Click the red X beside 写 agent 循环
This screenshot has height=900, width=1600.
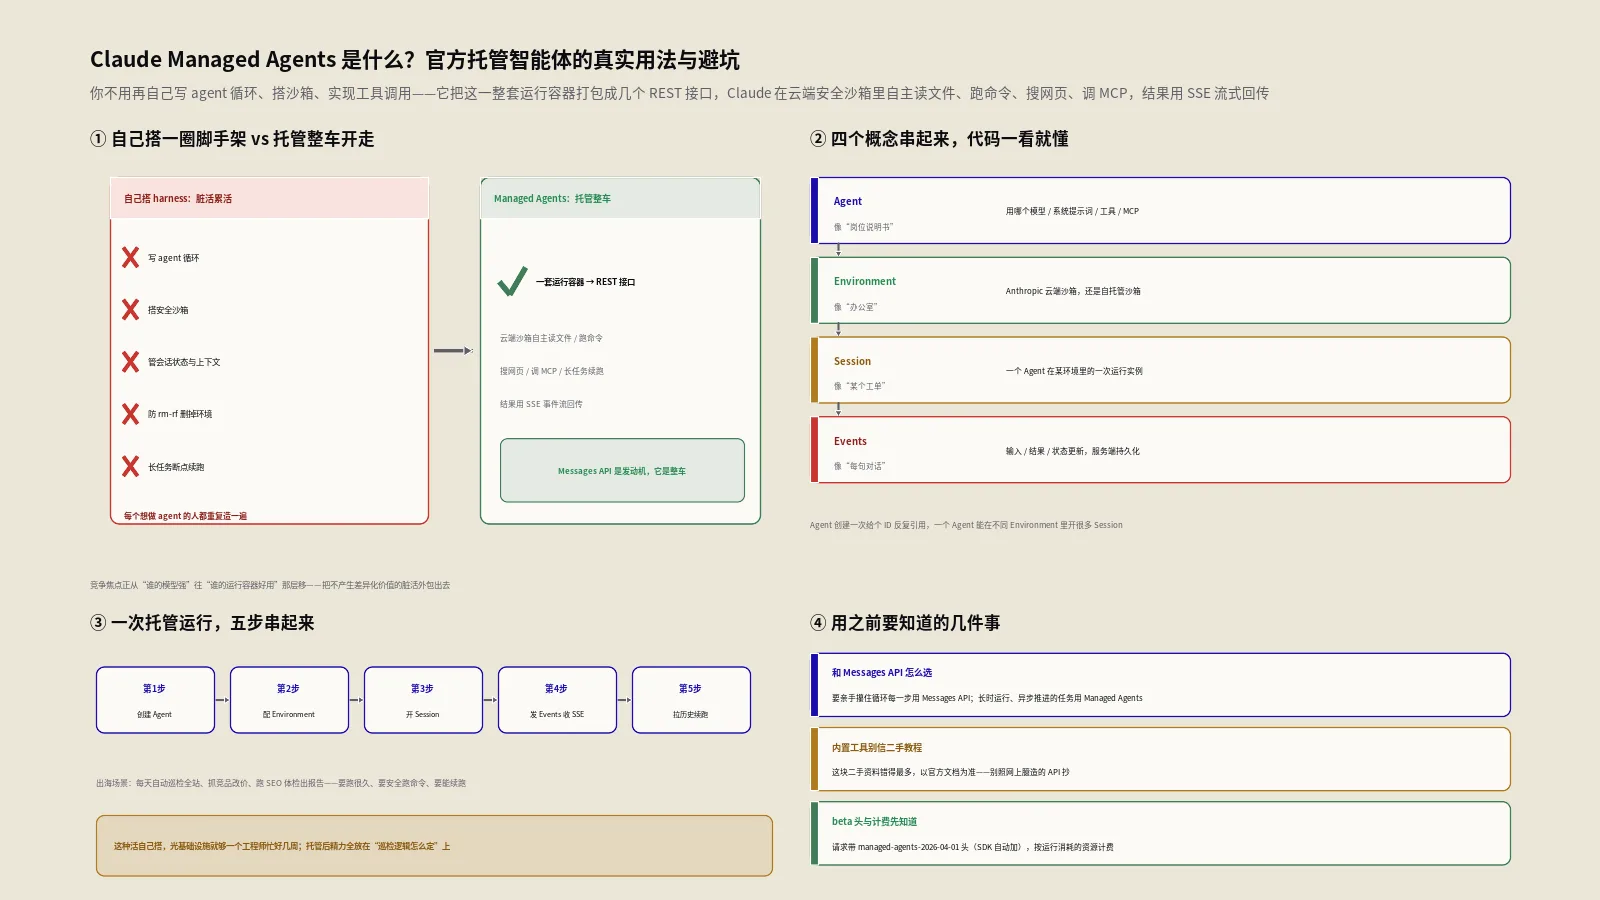(x=130, y=258)
